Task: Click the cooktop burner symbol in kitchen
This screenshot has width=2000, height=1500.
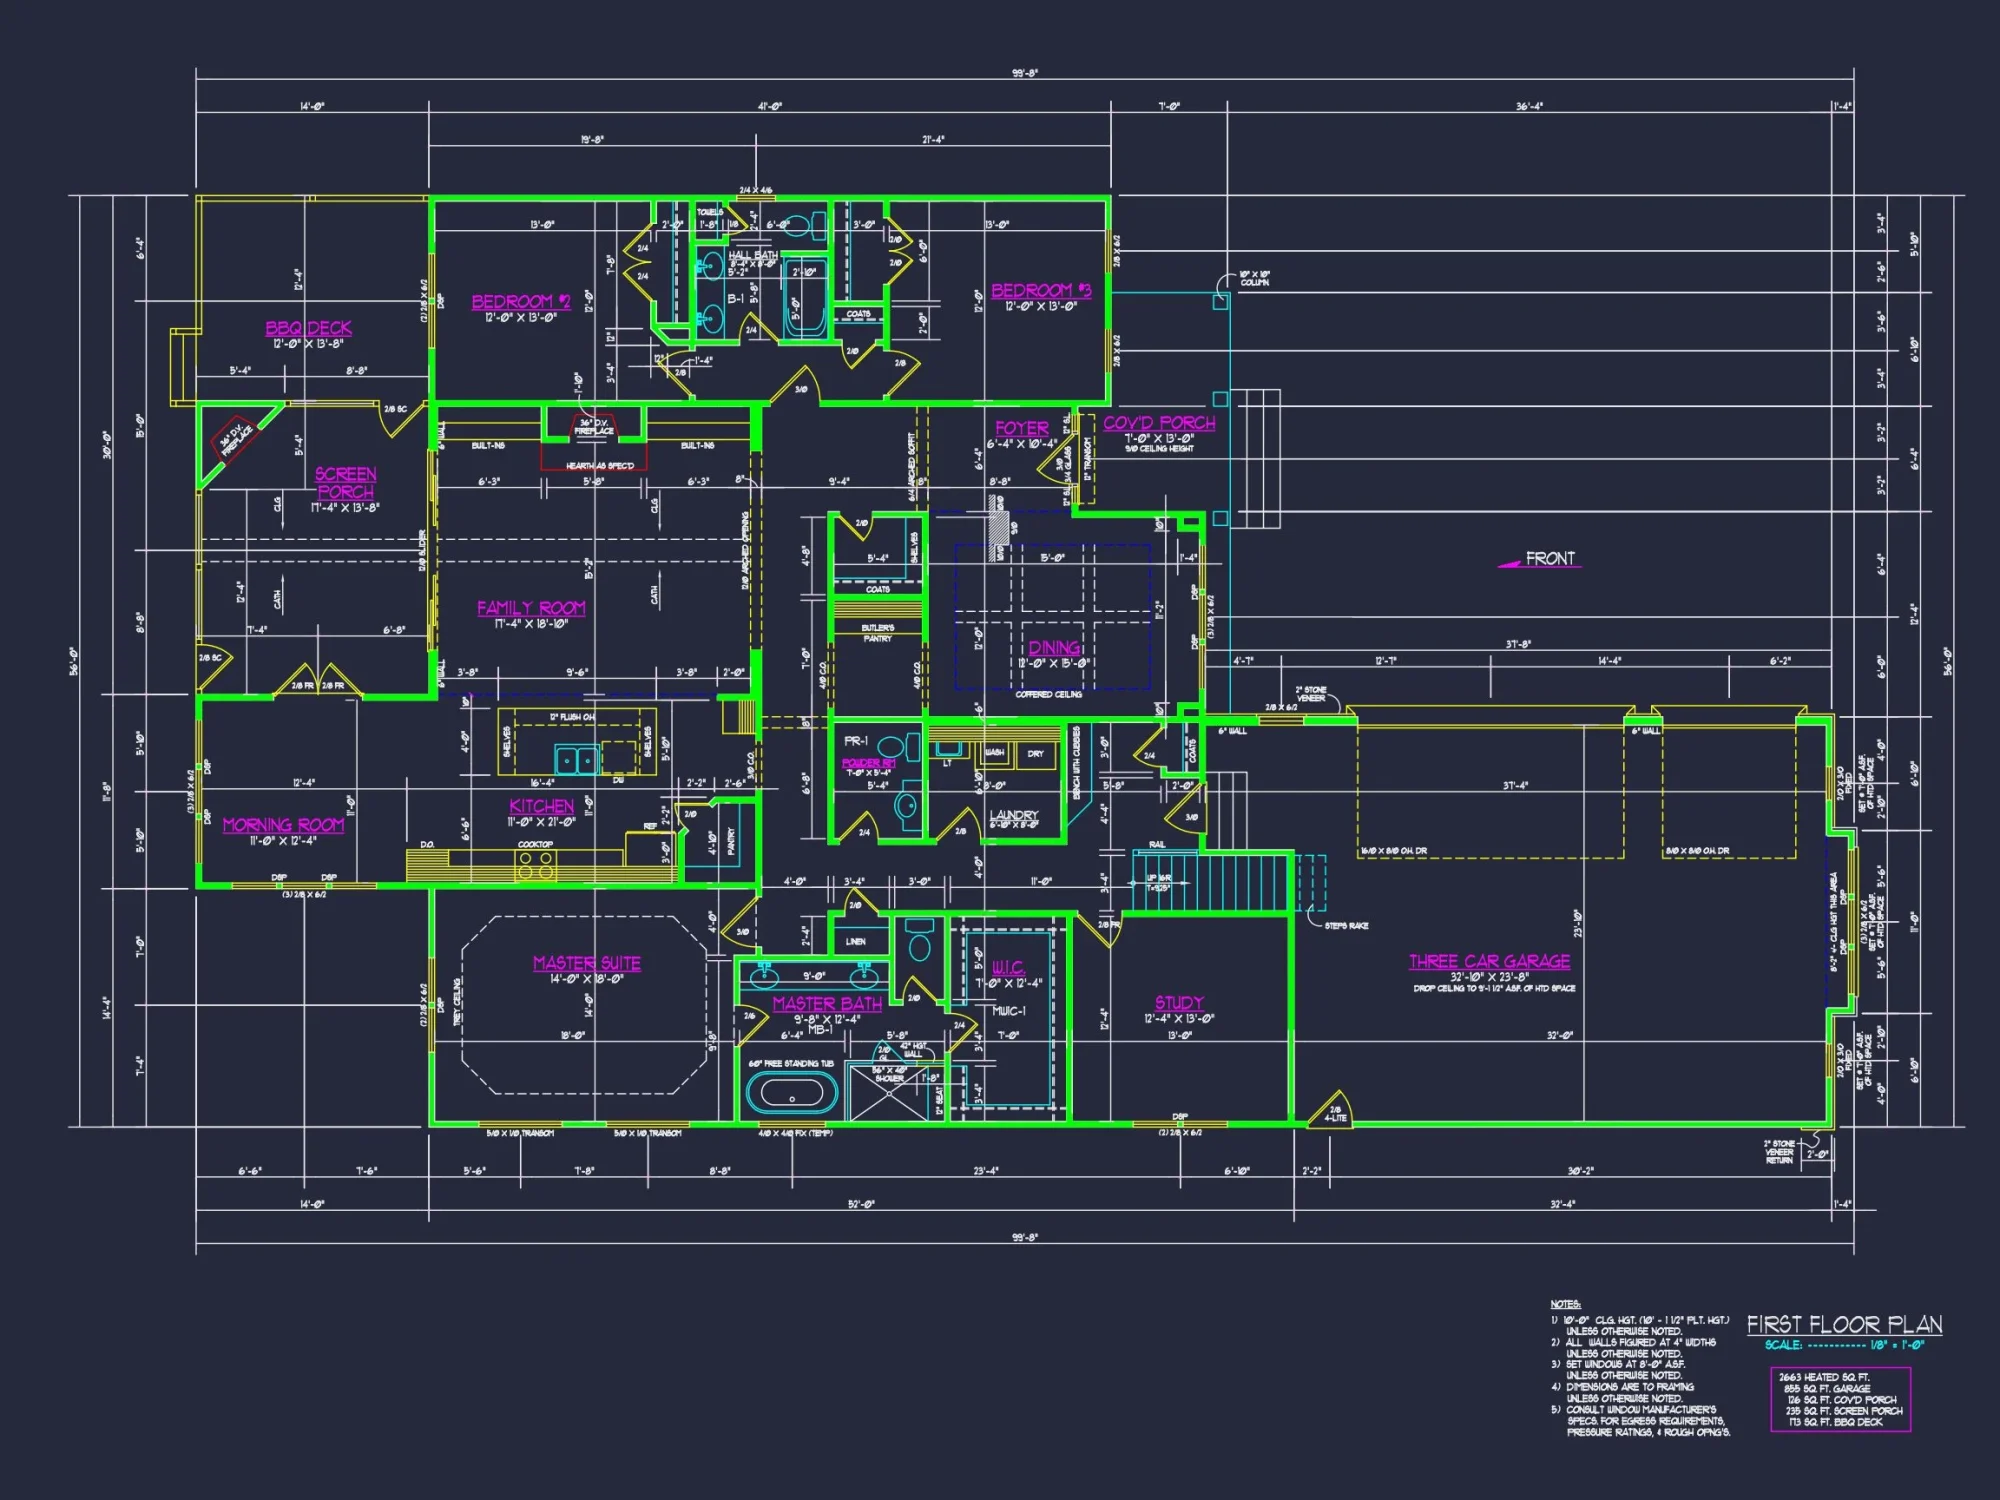Action: coord(535,866)
